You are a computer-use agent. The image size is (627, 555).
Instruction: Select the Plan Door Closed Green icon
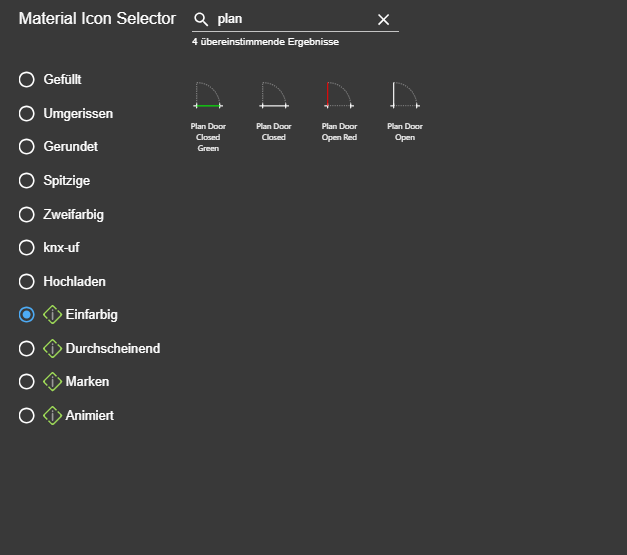(x=208, y=97)
